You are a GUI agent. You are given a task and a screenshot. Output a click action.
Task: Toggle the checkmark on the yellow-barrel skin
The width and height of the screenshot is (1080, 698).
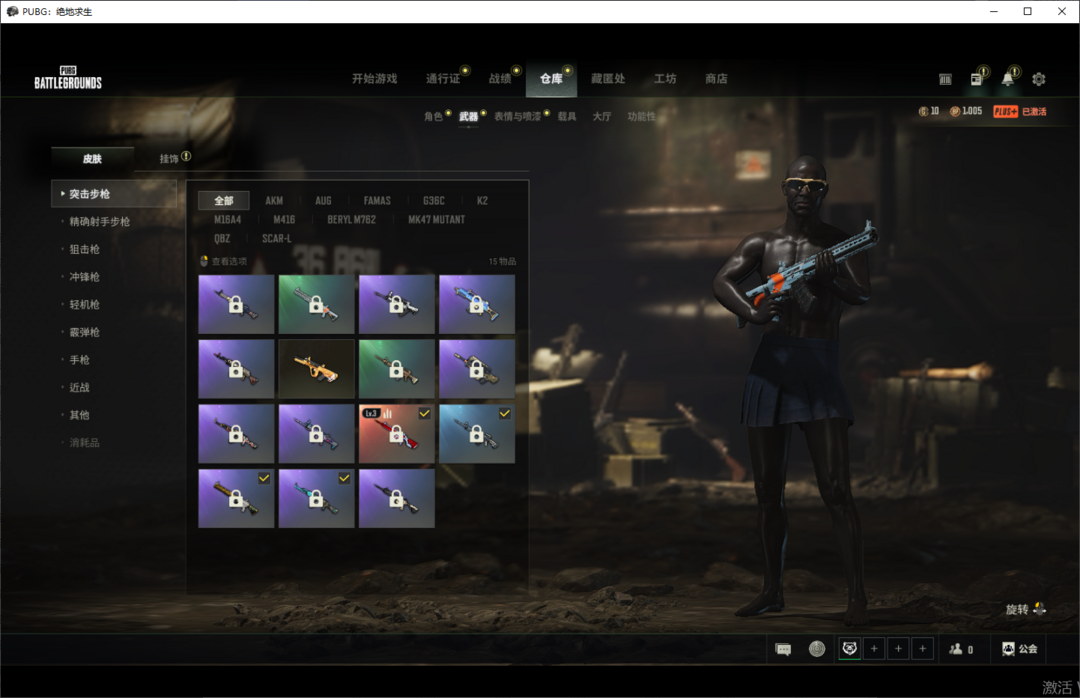[x=264, y=478]
